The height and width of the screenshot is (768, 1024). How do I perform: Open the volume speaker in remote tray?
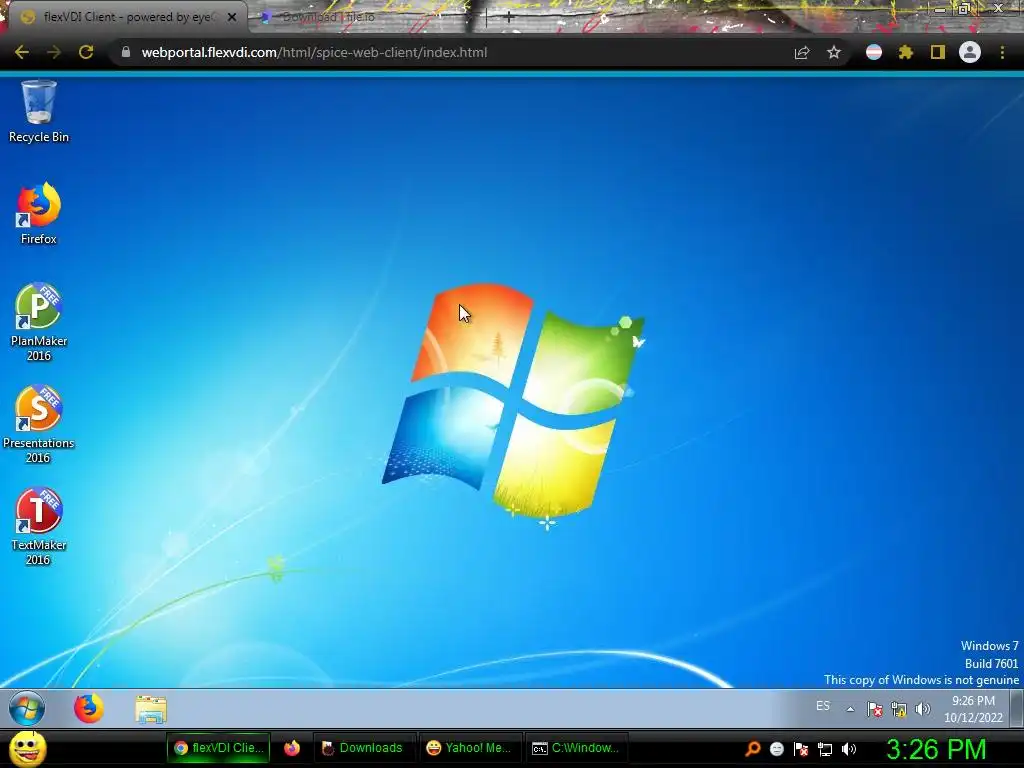[922, 709]
